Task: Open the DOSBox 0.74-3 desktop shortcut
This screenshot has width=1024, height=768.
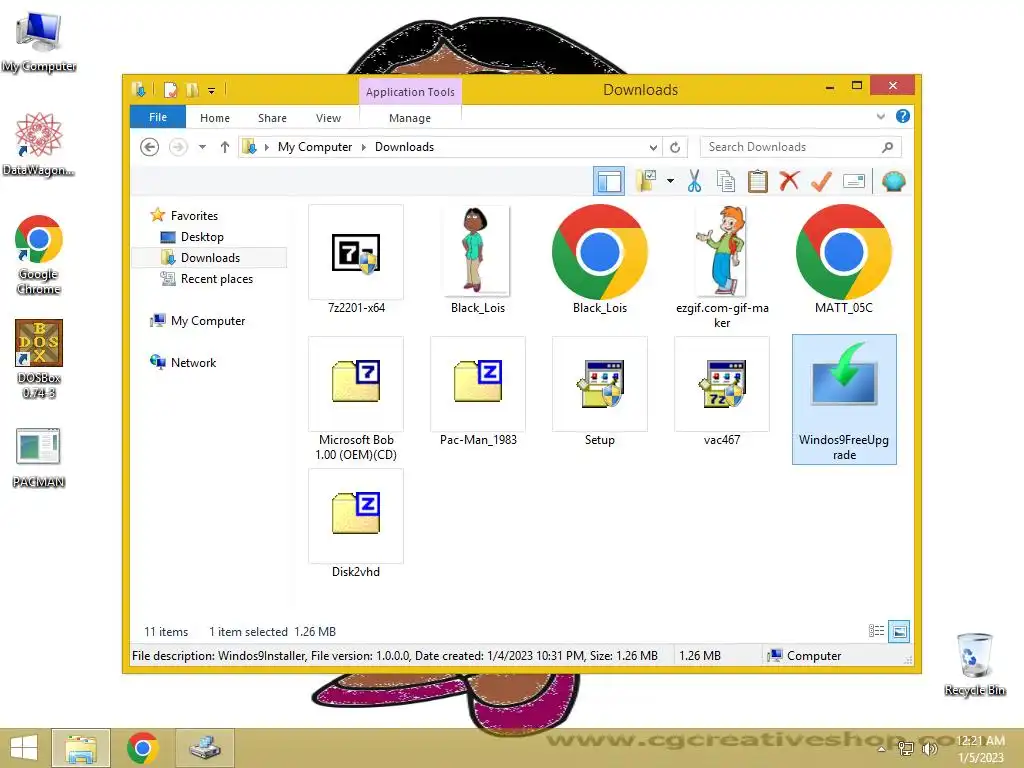Action: pos(39,359)
